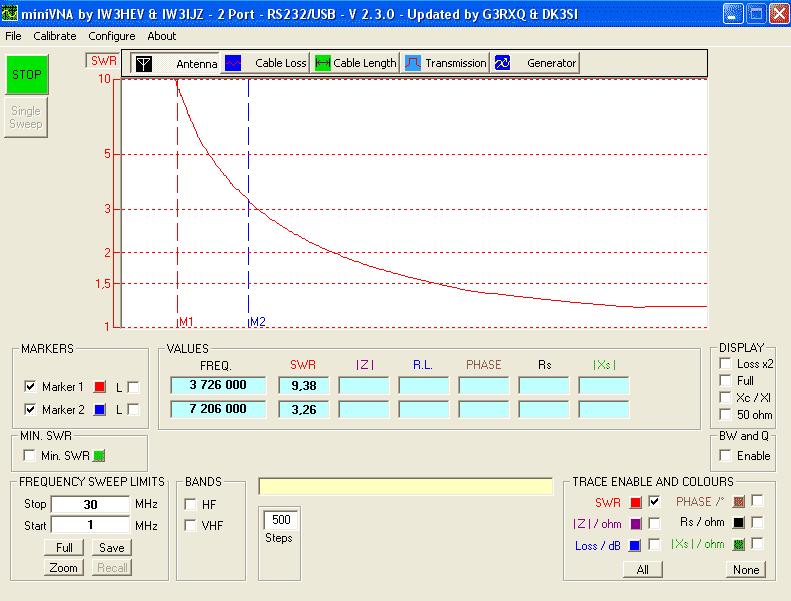Check the 50 ohm display option
Screen dimensions: 791x601
725,414
